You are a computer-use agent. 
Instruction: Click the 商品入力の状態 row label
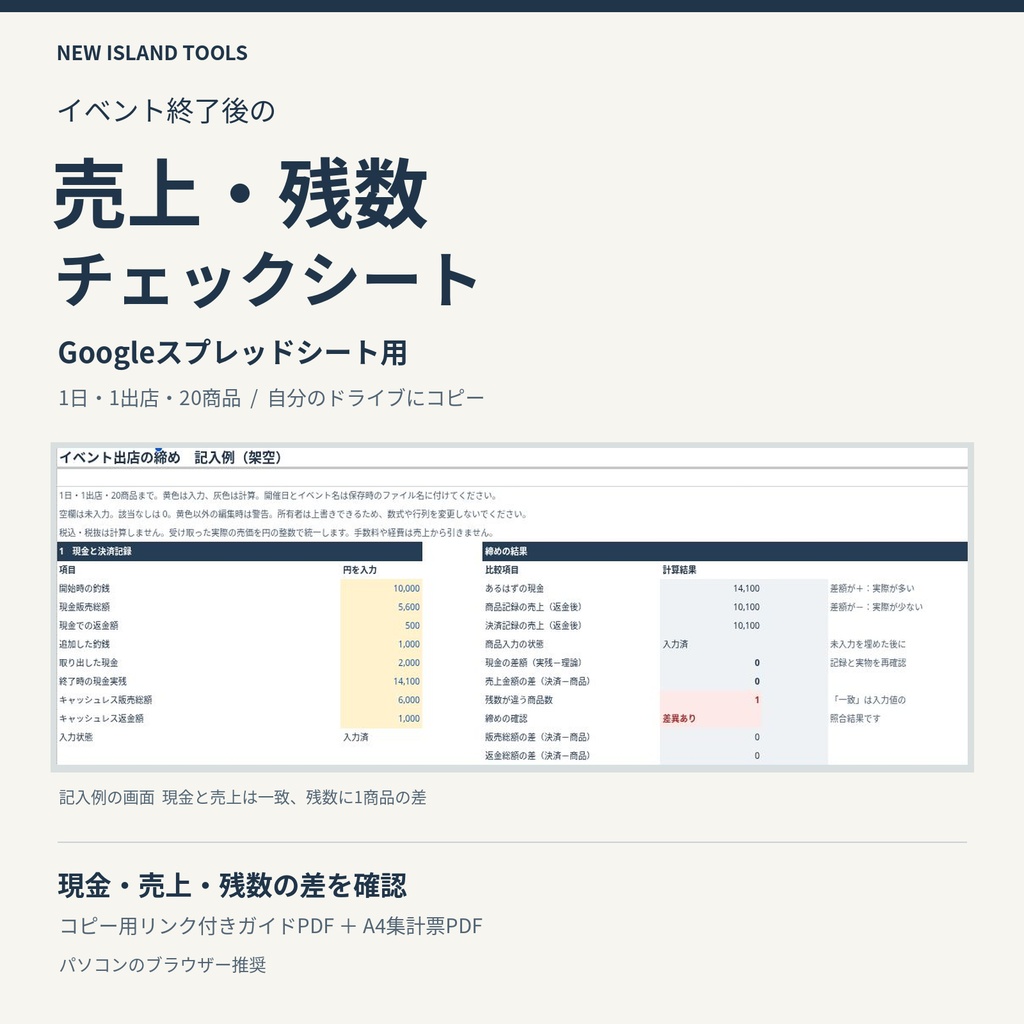(514, 644)
